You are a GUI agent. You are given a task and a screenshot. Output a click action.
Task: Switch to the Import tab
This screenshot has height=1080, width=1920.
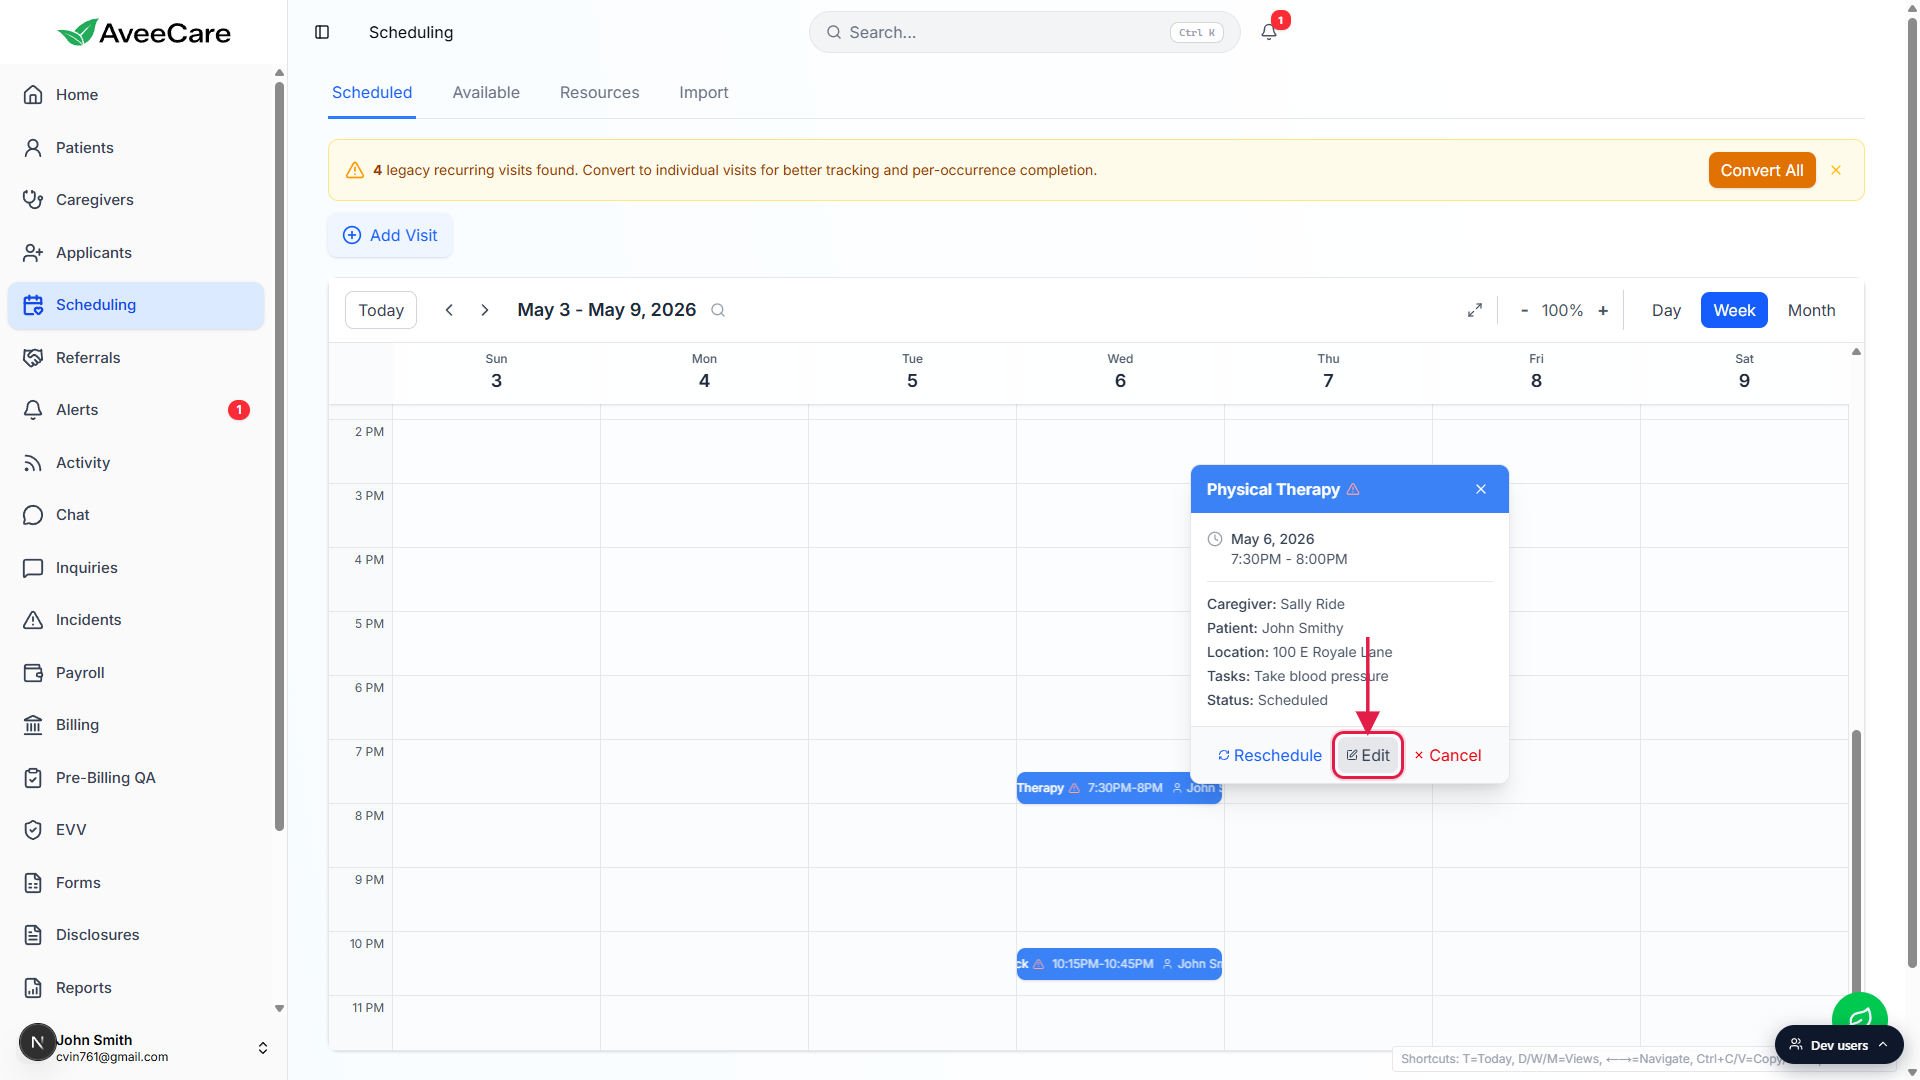tap(704, 92)
